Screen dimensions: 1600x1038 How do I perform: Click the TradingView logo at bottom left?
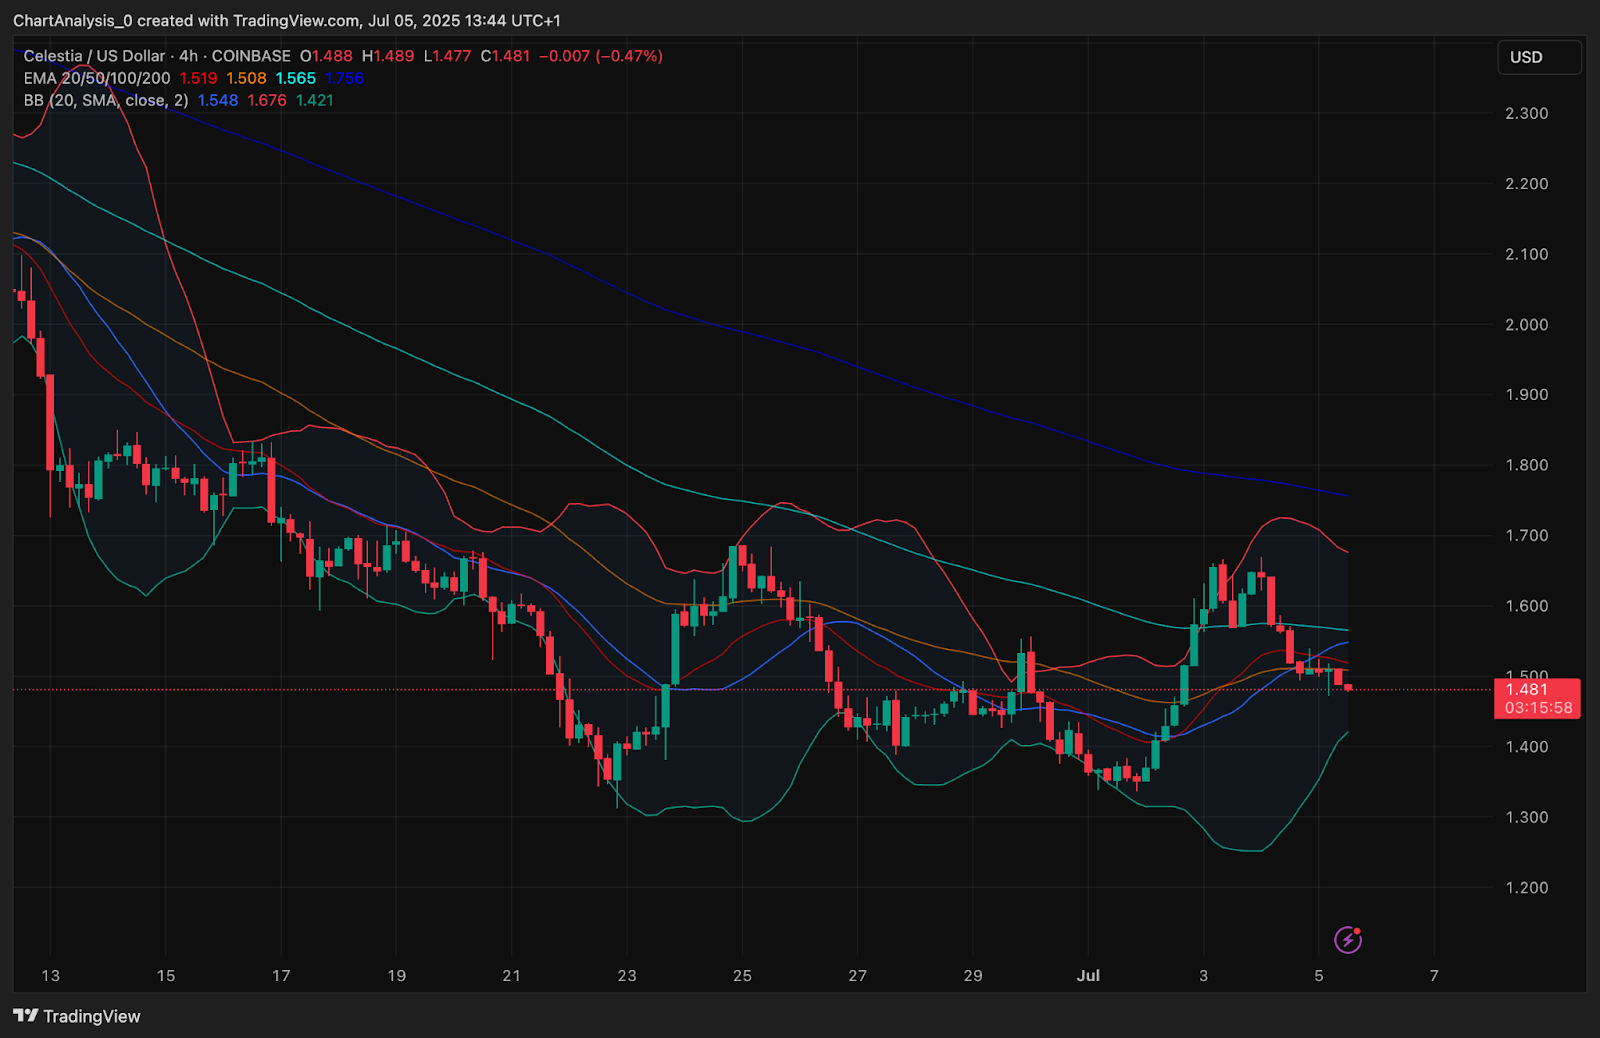(77, 1016)
